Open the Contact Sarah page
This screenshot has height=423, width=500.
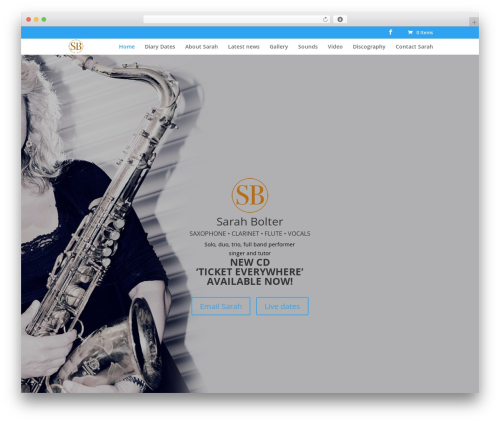point(414,47)
